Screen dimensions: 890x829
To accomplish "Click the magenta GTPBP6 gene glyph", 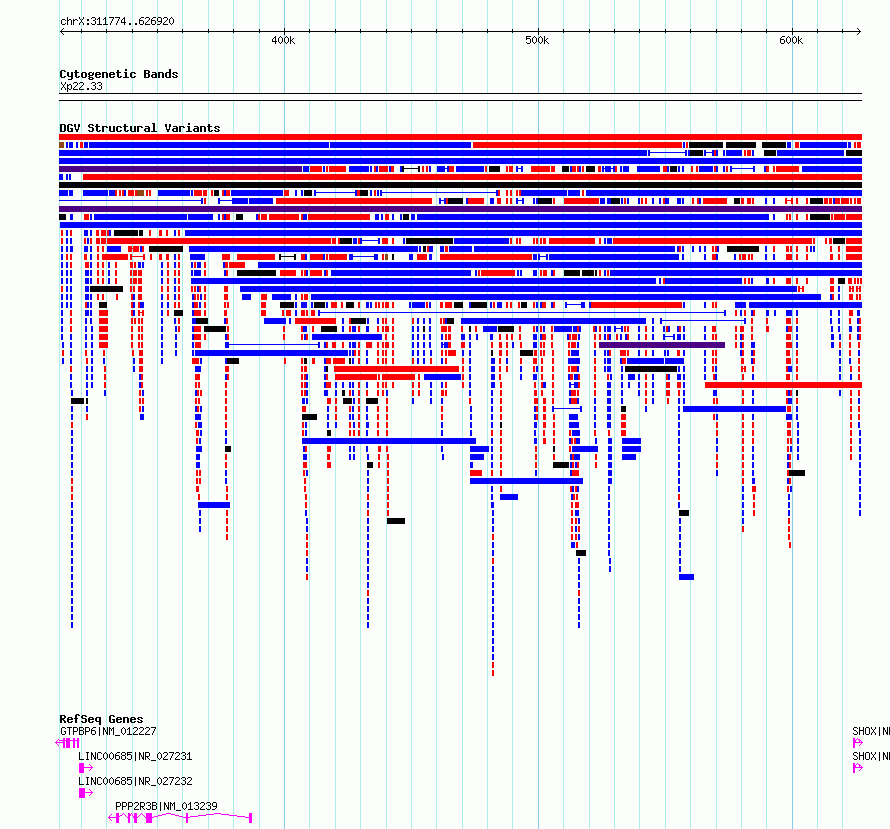I will click(68, 743).
